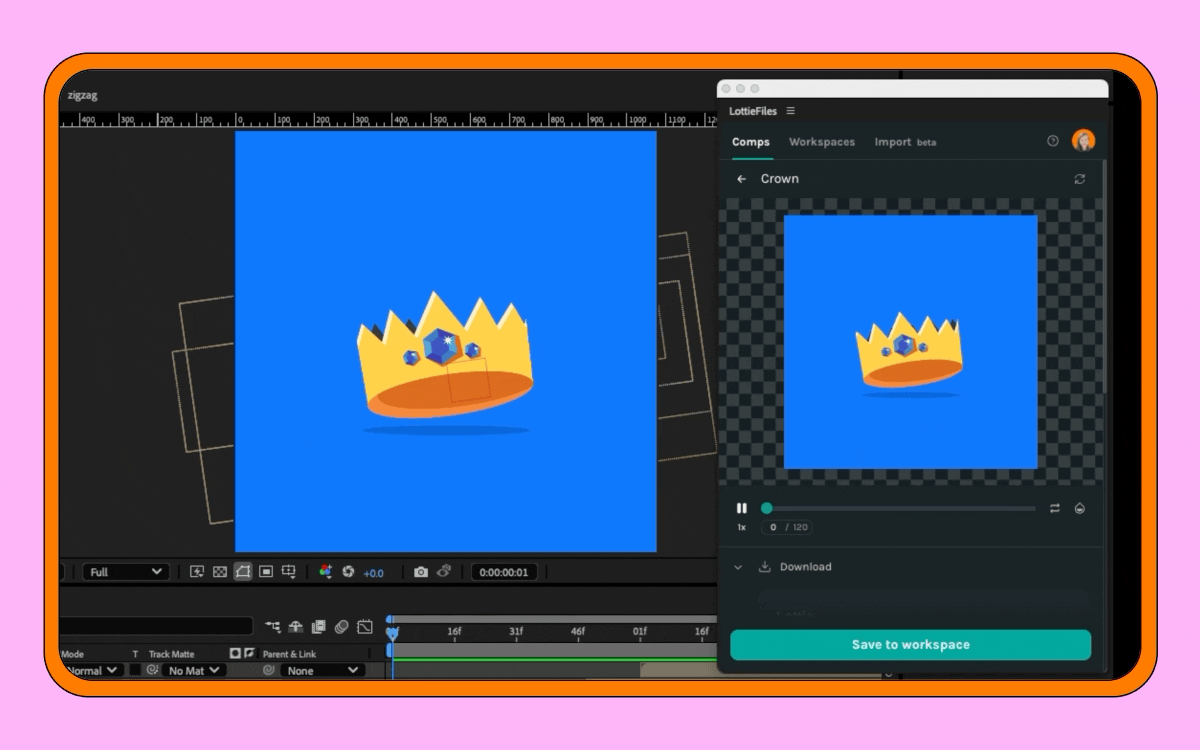
Task: Open the Full resolution dropdown
Action: coord(126,572)
